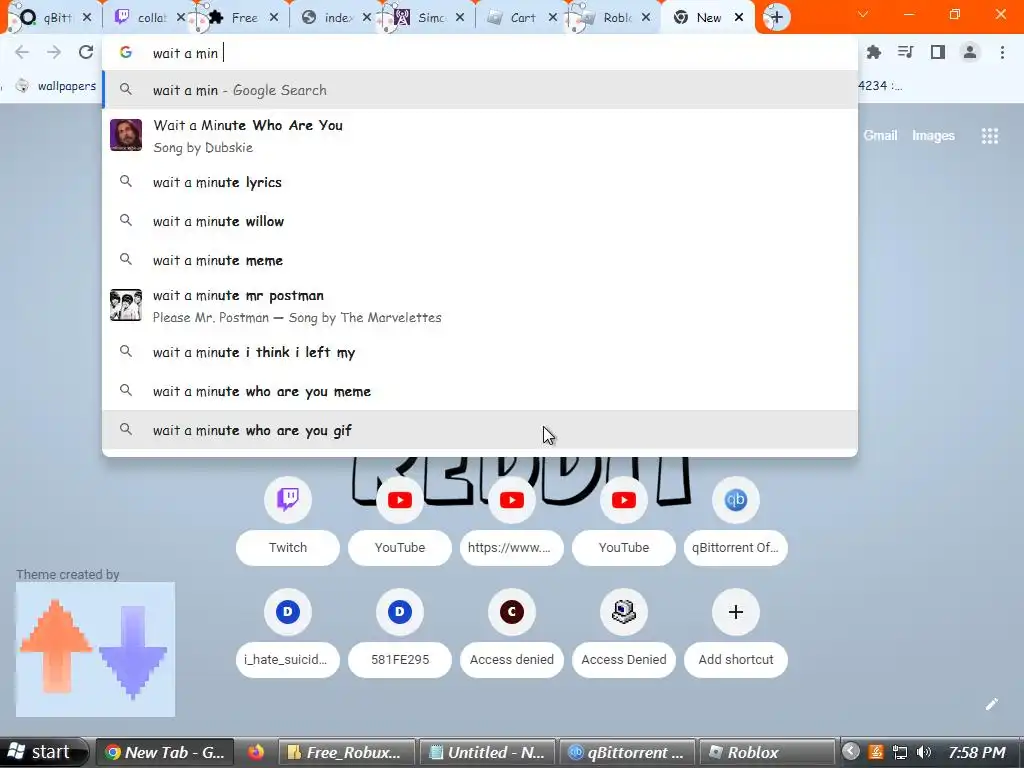
Task: Open the qBittorrent Of... shortcut
Action: point(735,500)
